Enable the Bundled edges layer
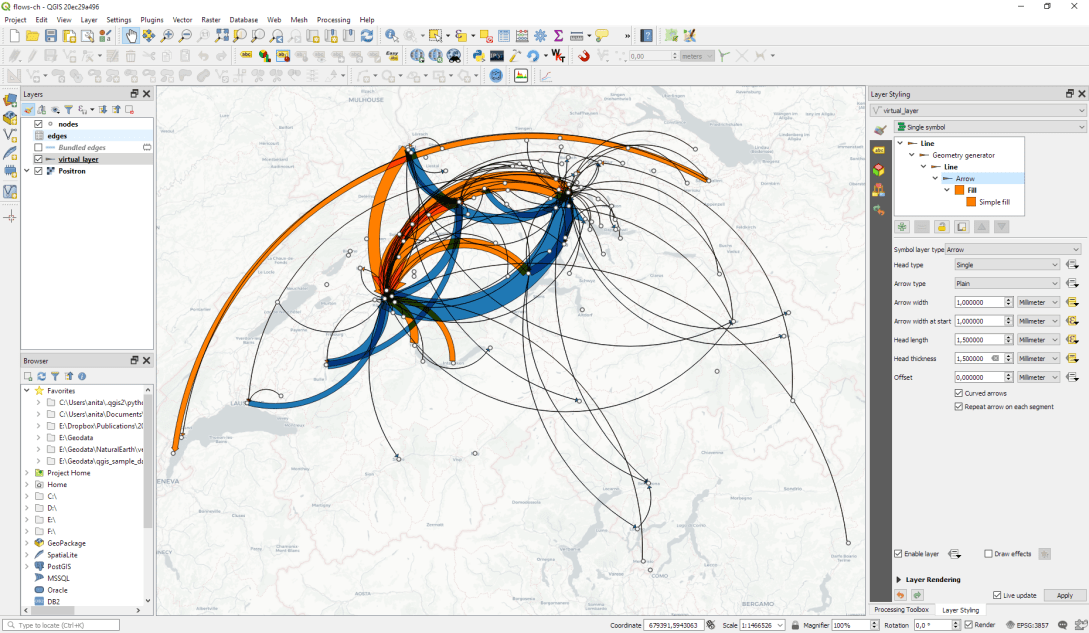This screenshot has height=633, width=1089. coord(38,147)
